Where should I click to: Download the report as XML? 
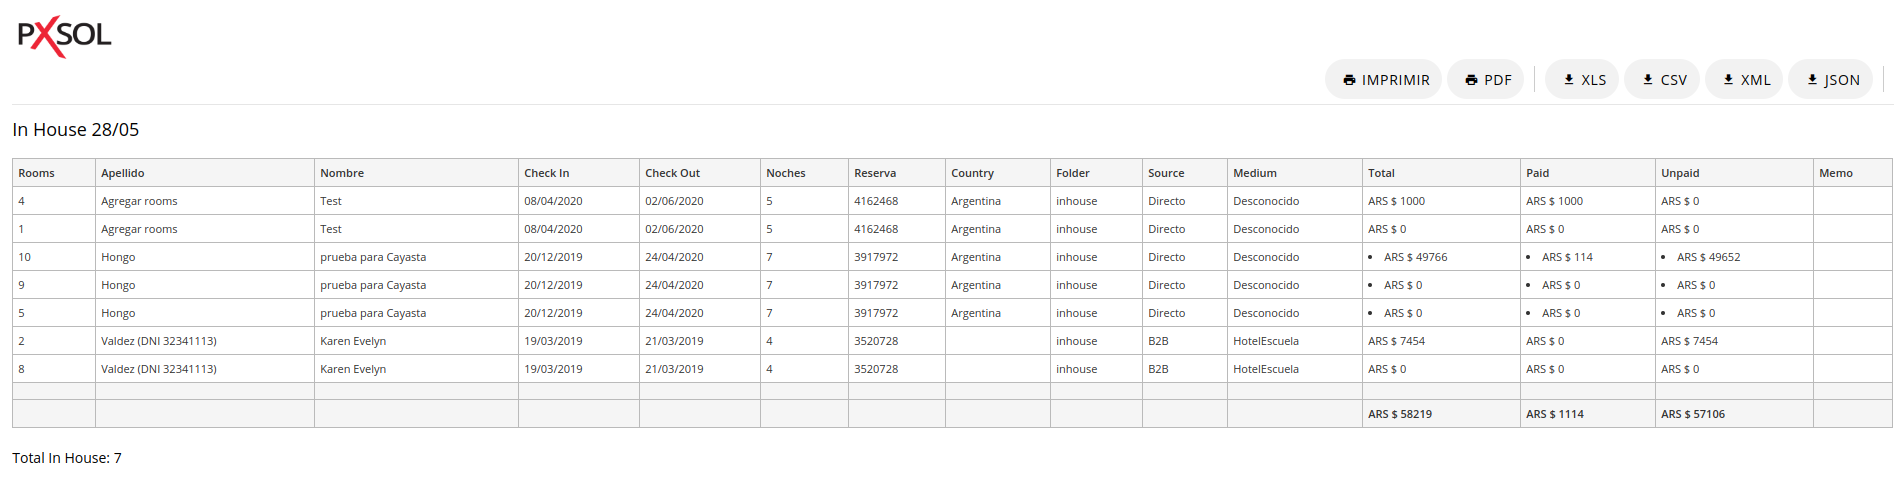pos(1744,80)
